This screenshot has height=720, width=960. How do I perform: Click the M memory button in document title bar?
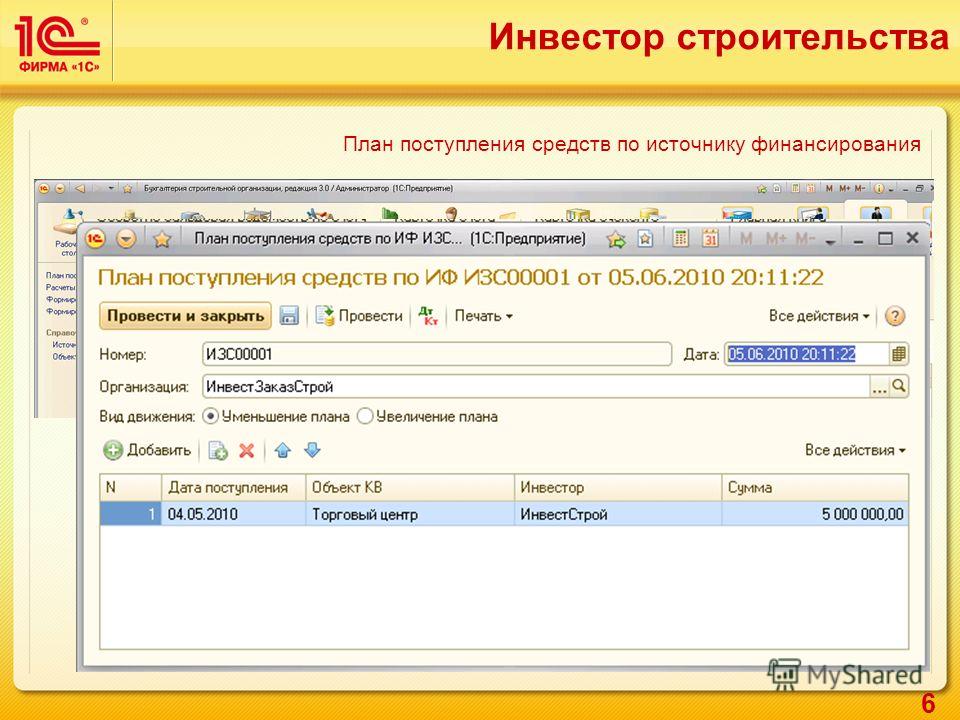[x=746, y=238]
